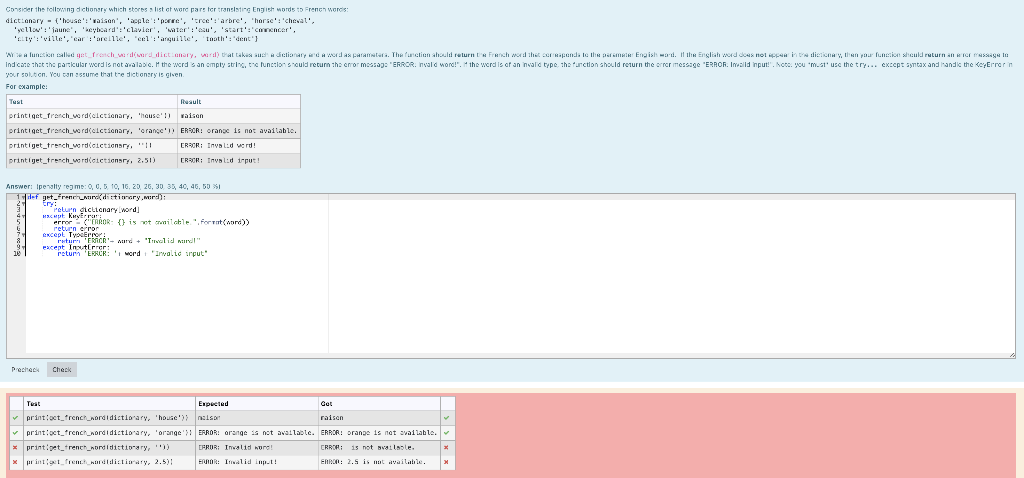
Task: Select Got cell 'ERROR: is not available.' in empty-string row
Action: [366, 447]
